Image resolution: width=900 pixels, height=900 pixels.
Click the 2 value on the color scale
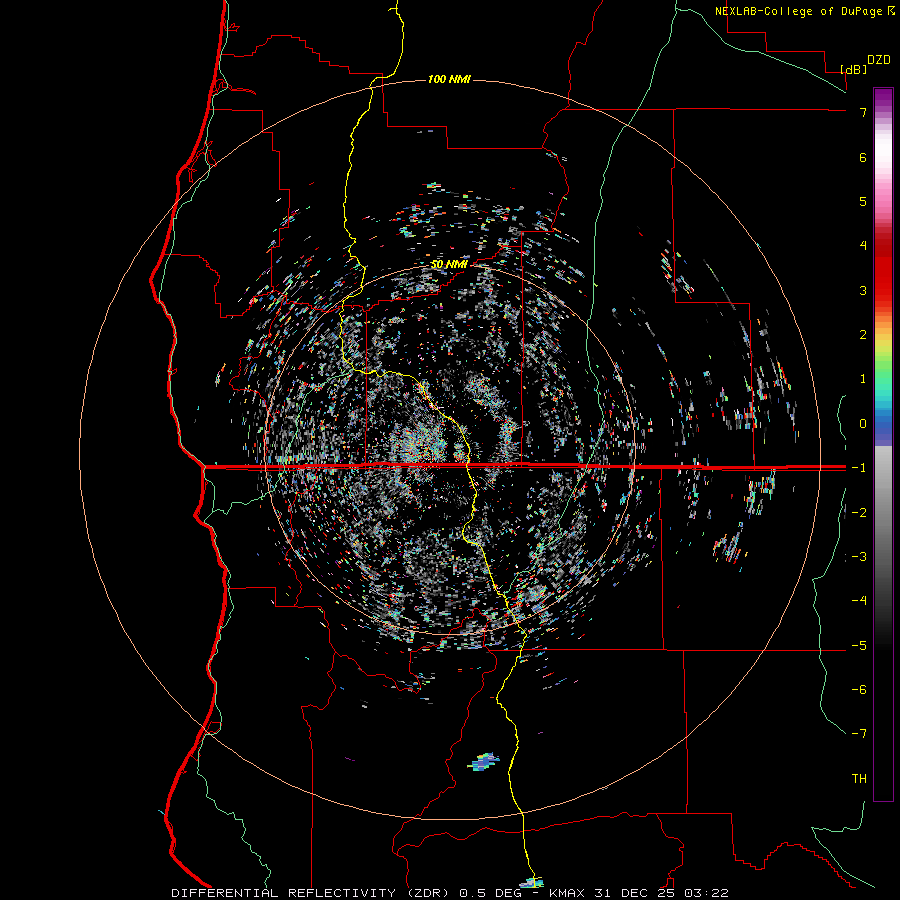[863, 335]
